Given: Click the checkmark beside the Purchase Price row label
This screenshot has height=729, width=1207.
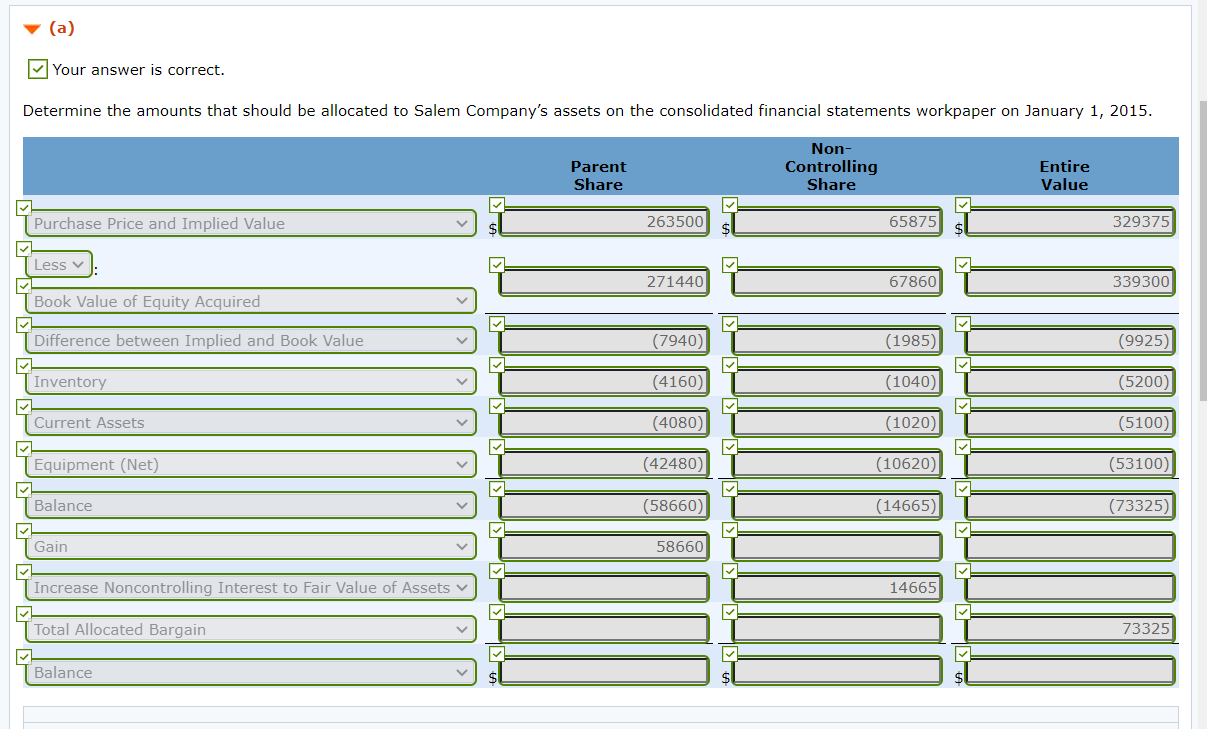Looking at the screenshot, I should coord(22,207).
